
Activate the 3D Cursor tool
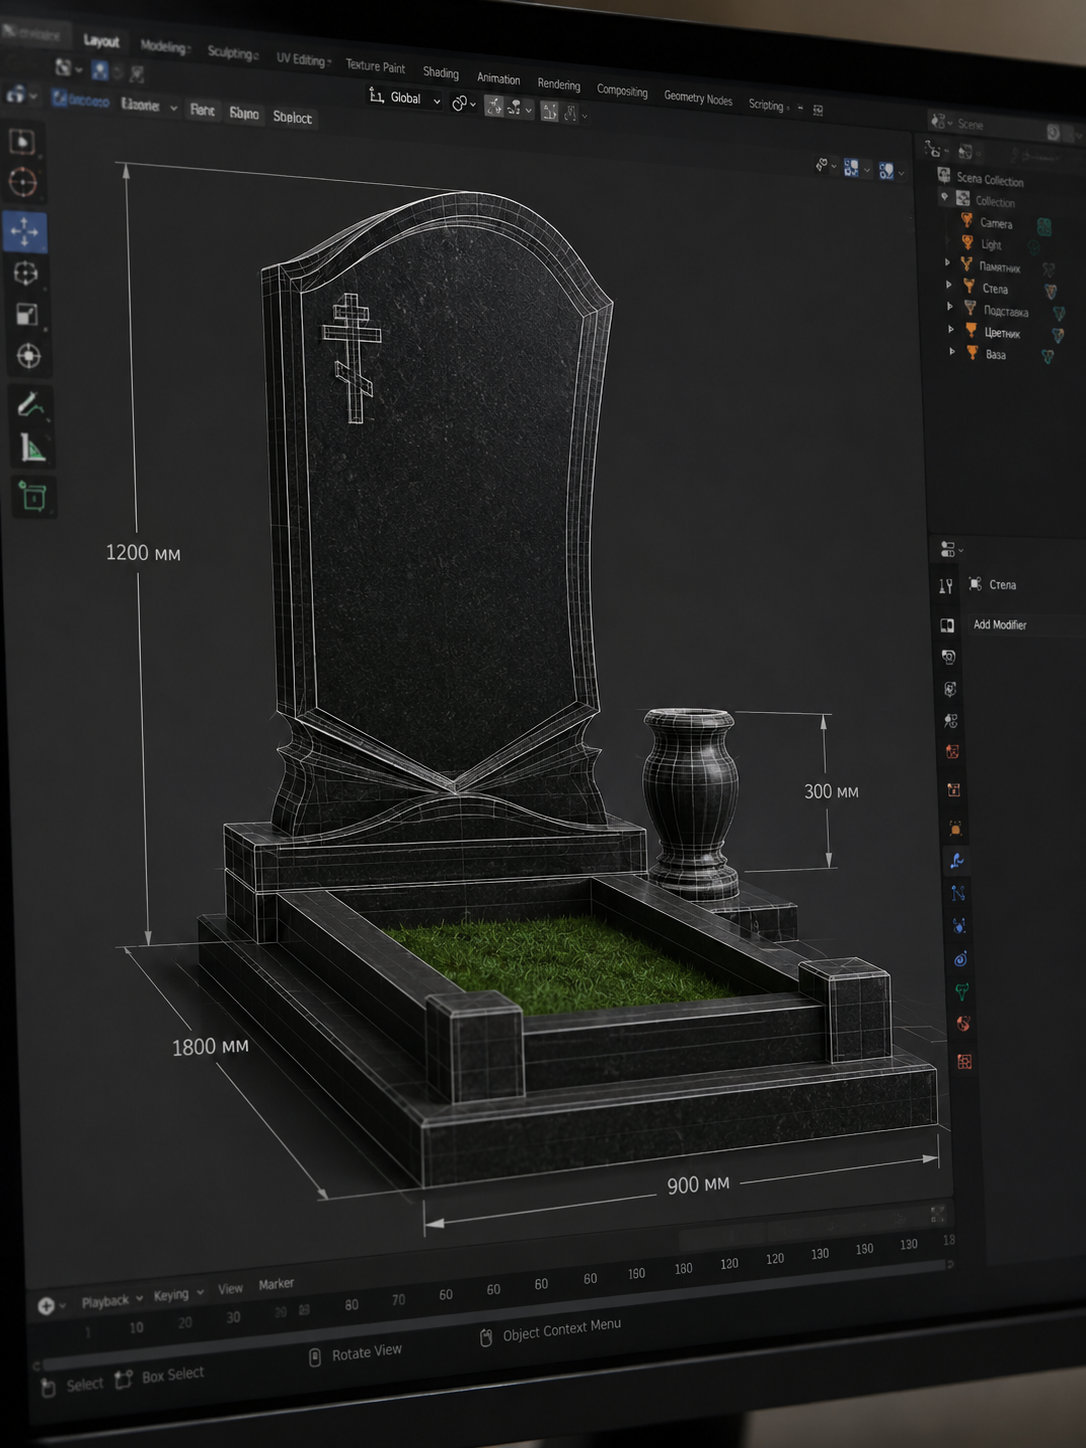pyautogui.click(x=23, y=183)
